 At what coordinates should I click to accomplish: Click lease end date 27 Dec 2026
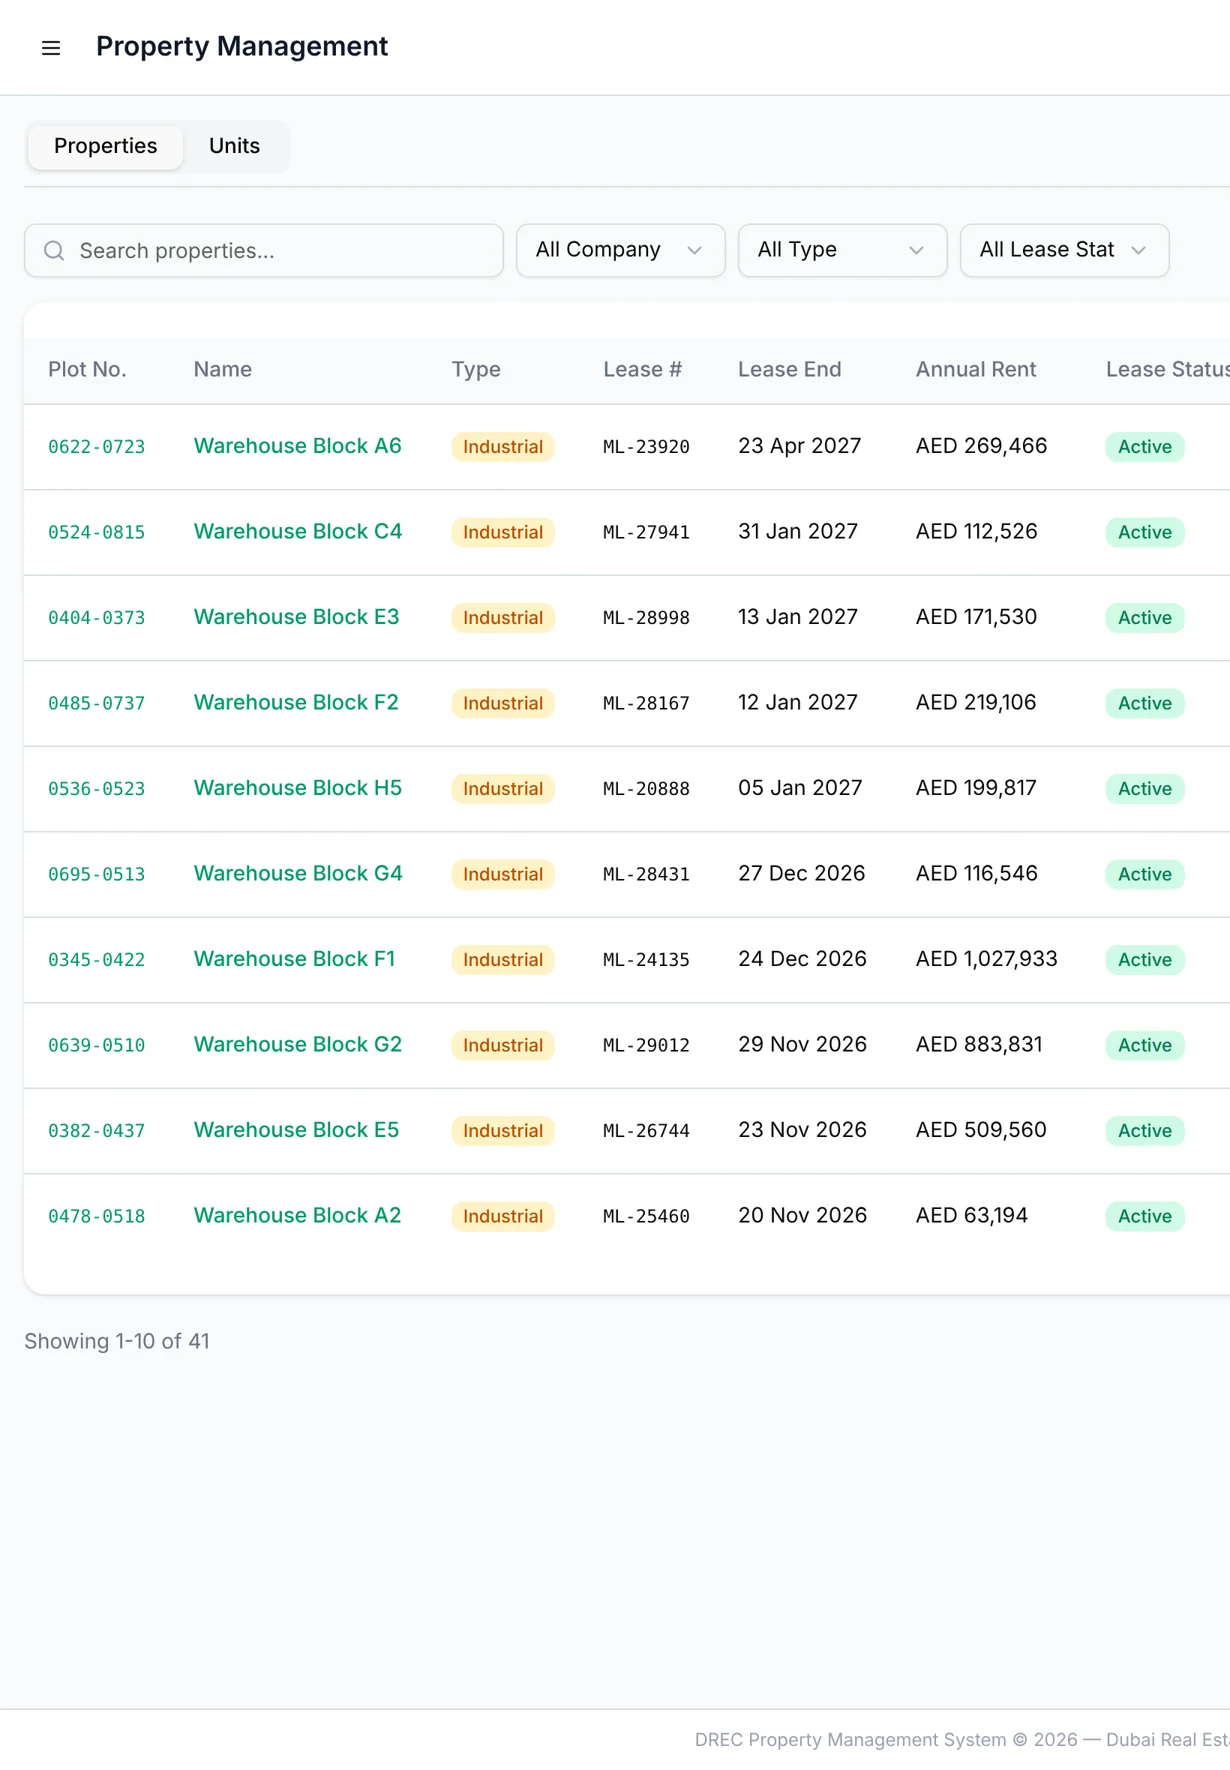pos(801,873)
